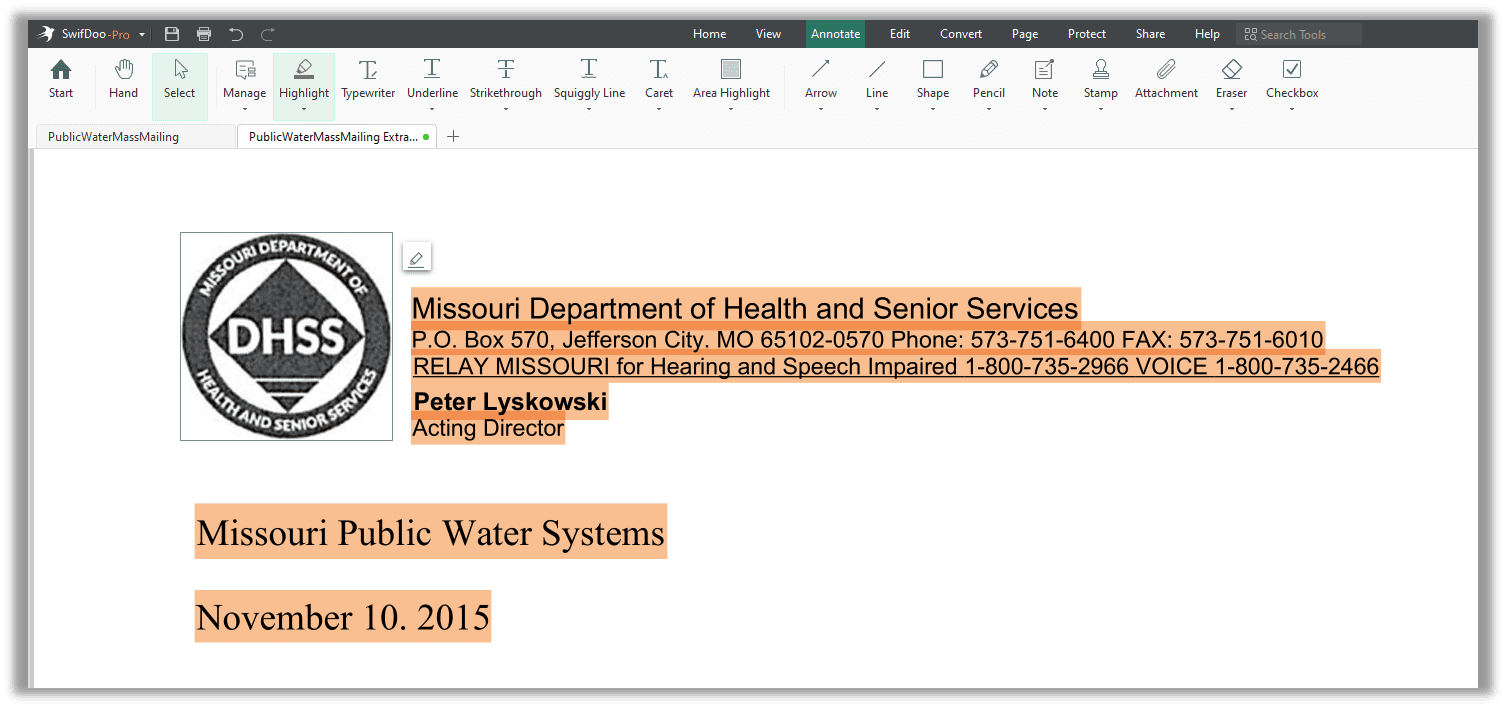Go to the Edit menu tab
The image size is (1506, 709).
click(x=900, y=34)
